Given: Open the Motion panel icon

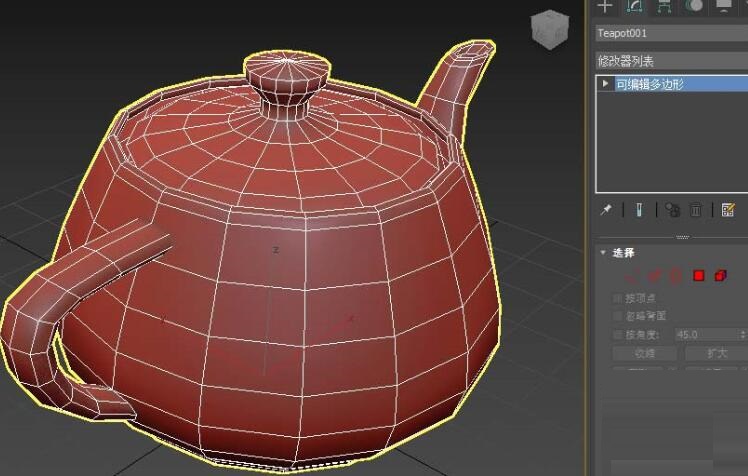Looking at the screenshot, I should click(693, 6).
